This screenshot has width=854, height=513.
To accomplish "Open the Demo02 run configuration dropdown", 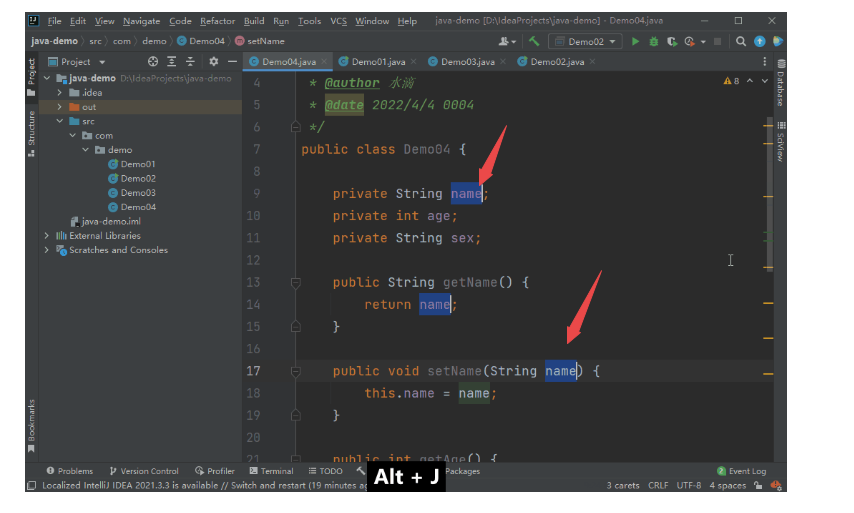I will [585, 41].
